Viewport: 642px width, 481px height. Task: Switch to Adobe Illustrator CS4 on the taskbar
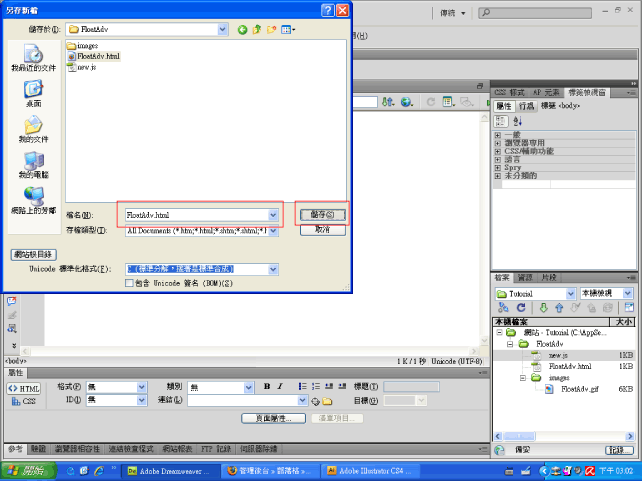tap(370, 471)
